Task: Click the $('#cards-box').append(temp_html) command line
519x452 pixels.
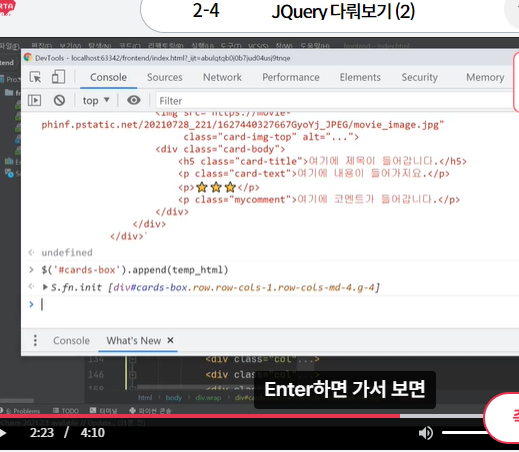Action: (135, 270)
